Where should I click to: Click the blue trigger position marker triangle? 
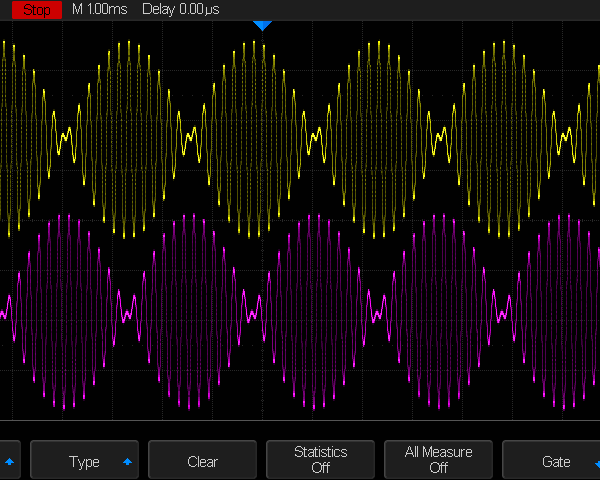pos(262,25)
